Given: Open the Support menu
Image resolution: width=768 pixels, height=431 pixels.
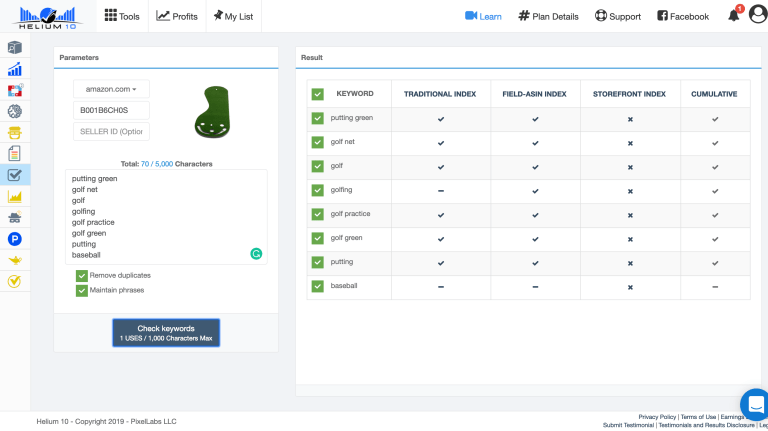Looking at the screenshot, I should [618, 16].
